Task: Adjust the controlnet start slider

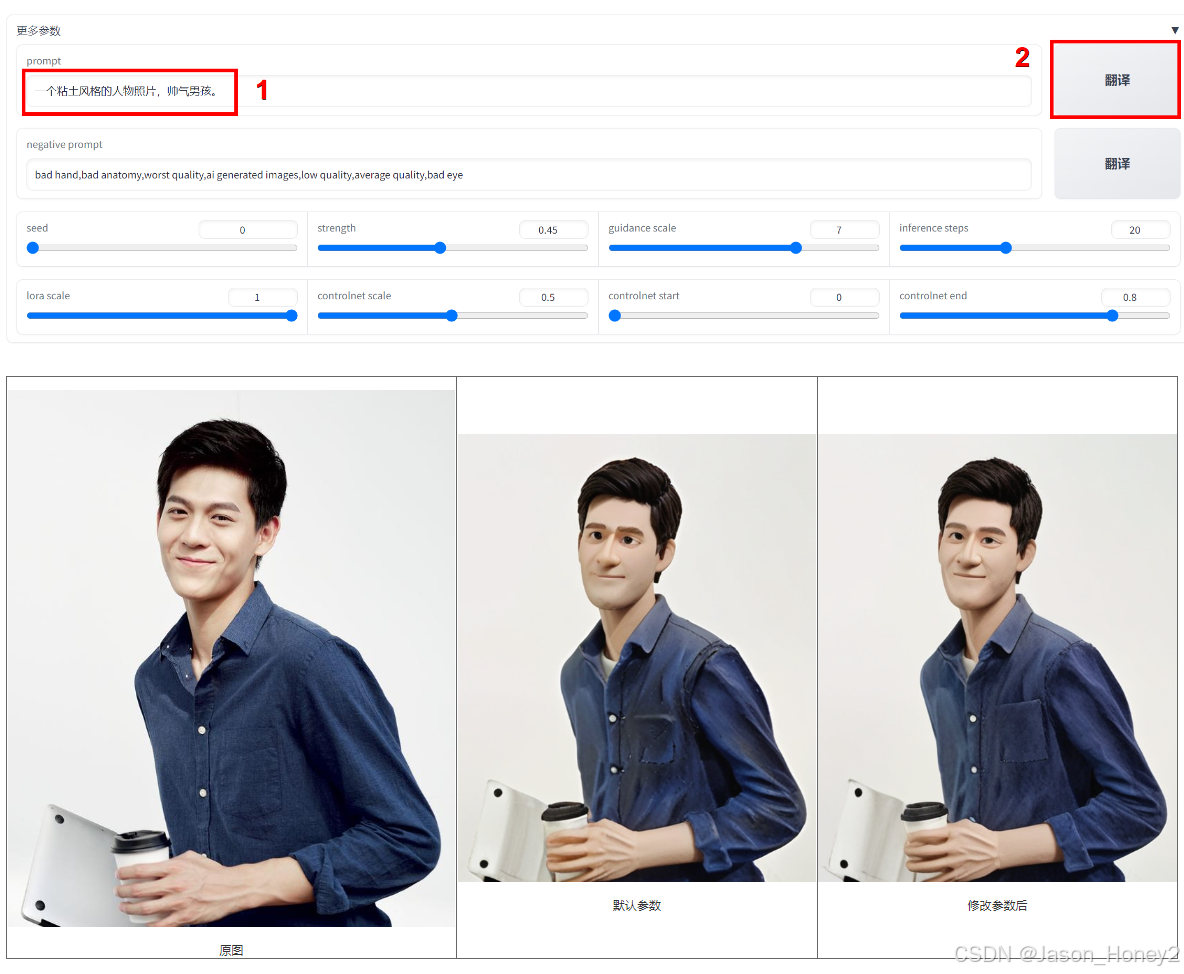Action: (x=744, y=316)
